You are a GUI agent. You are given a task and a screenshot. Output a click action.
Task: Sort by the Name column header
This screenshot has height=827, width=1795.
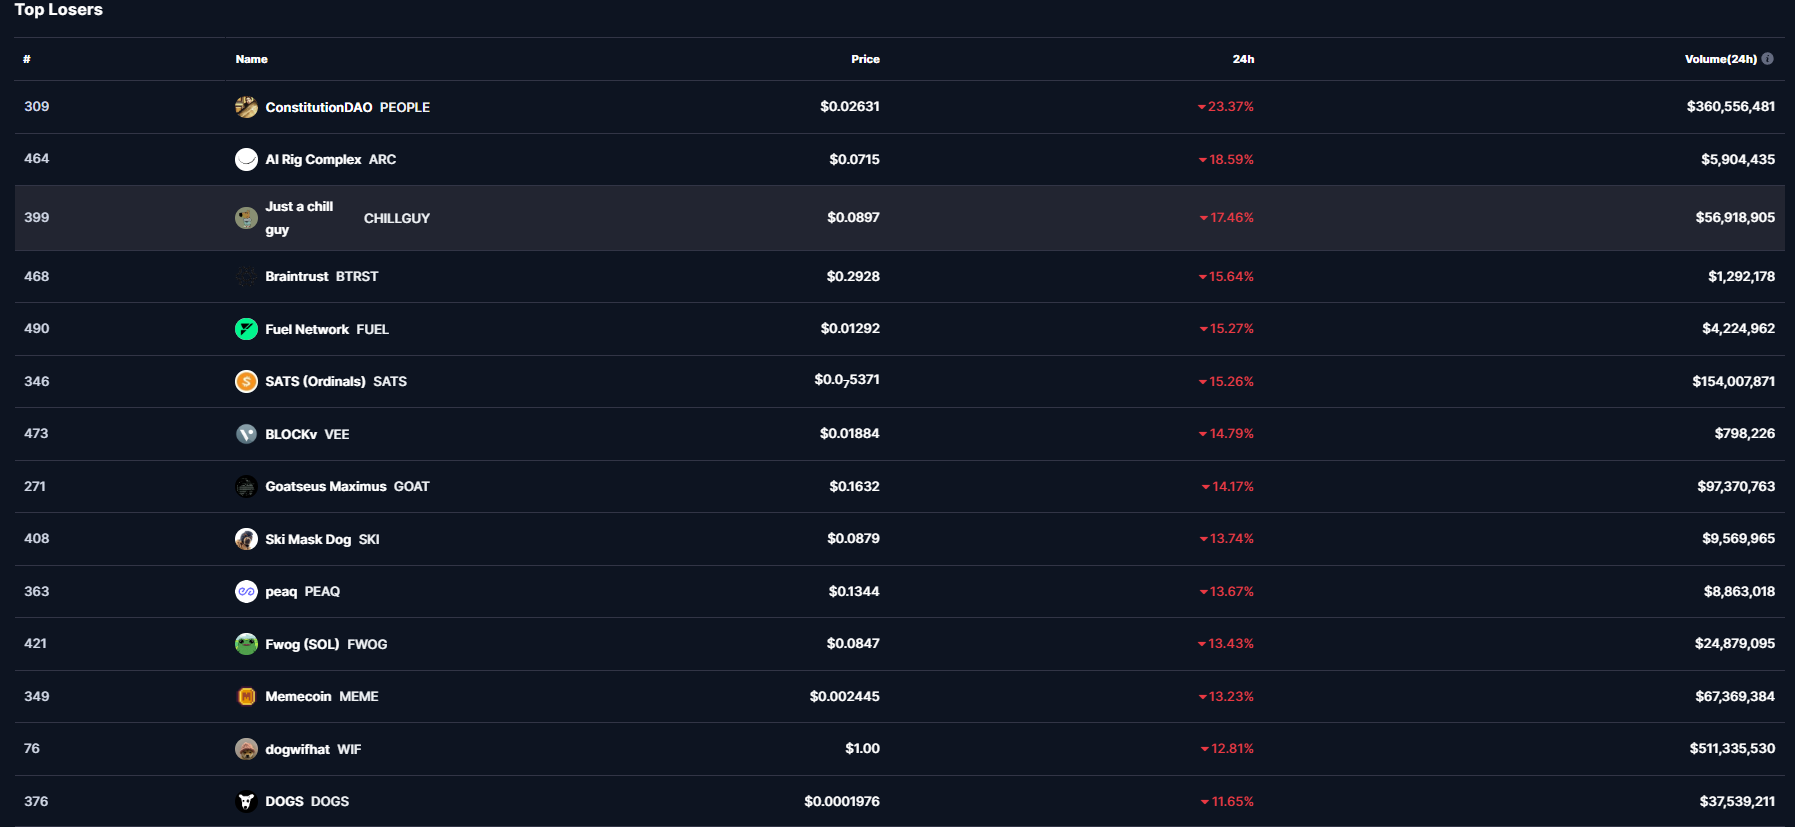point(251,59)
